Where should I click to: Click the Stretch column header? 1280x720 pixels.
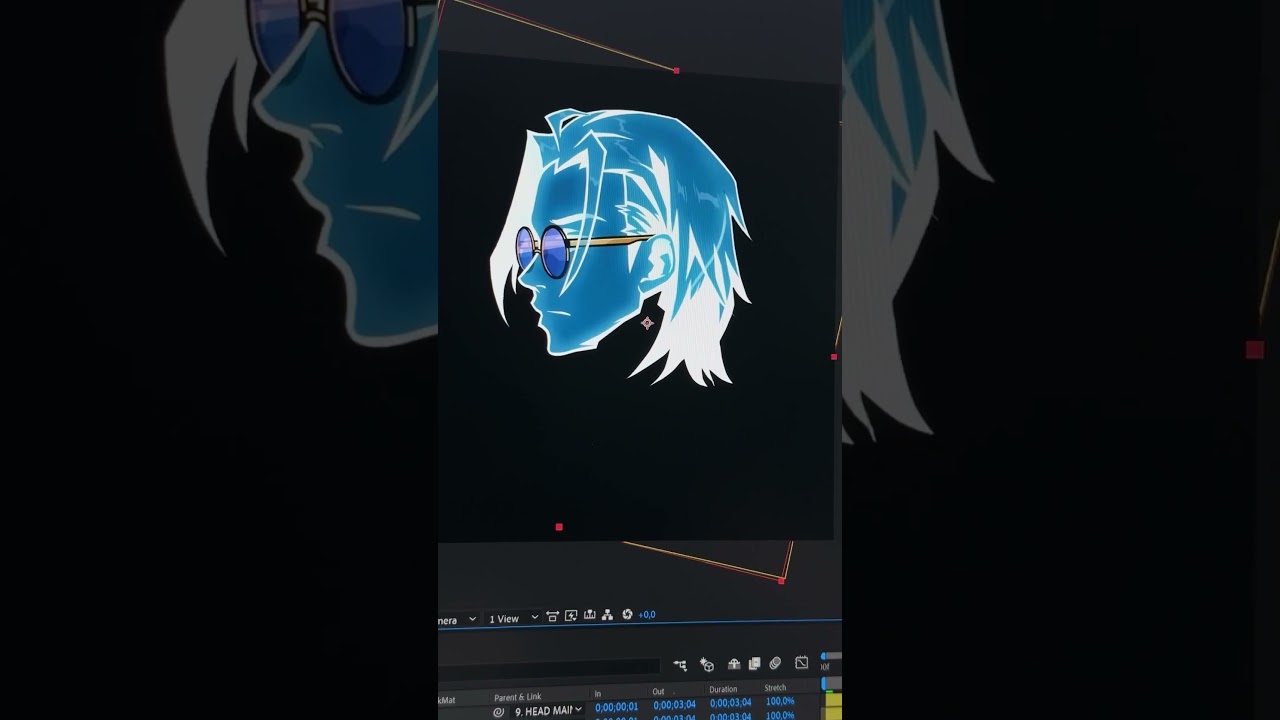pyautogui.click(x=775, y=687)
